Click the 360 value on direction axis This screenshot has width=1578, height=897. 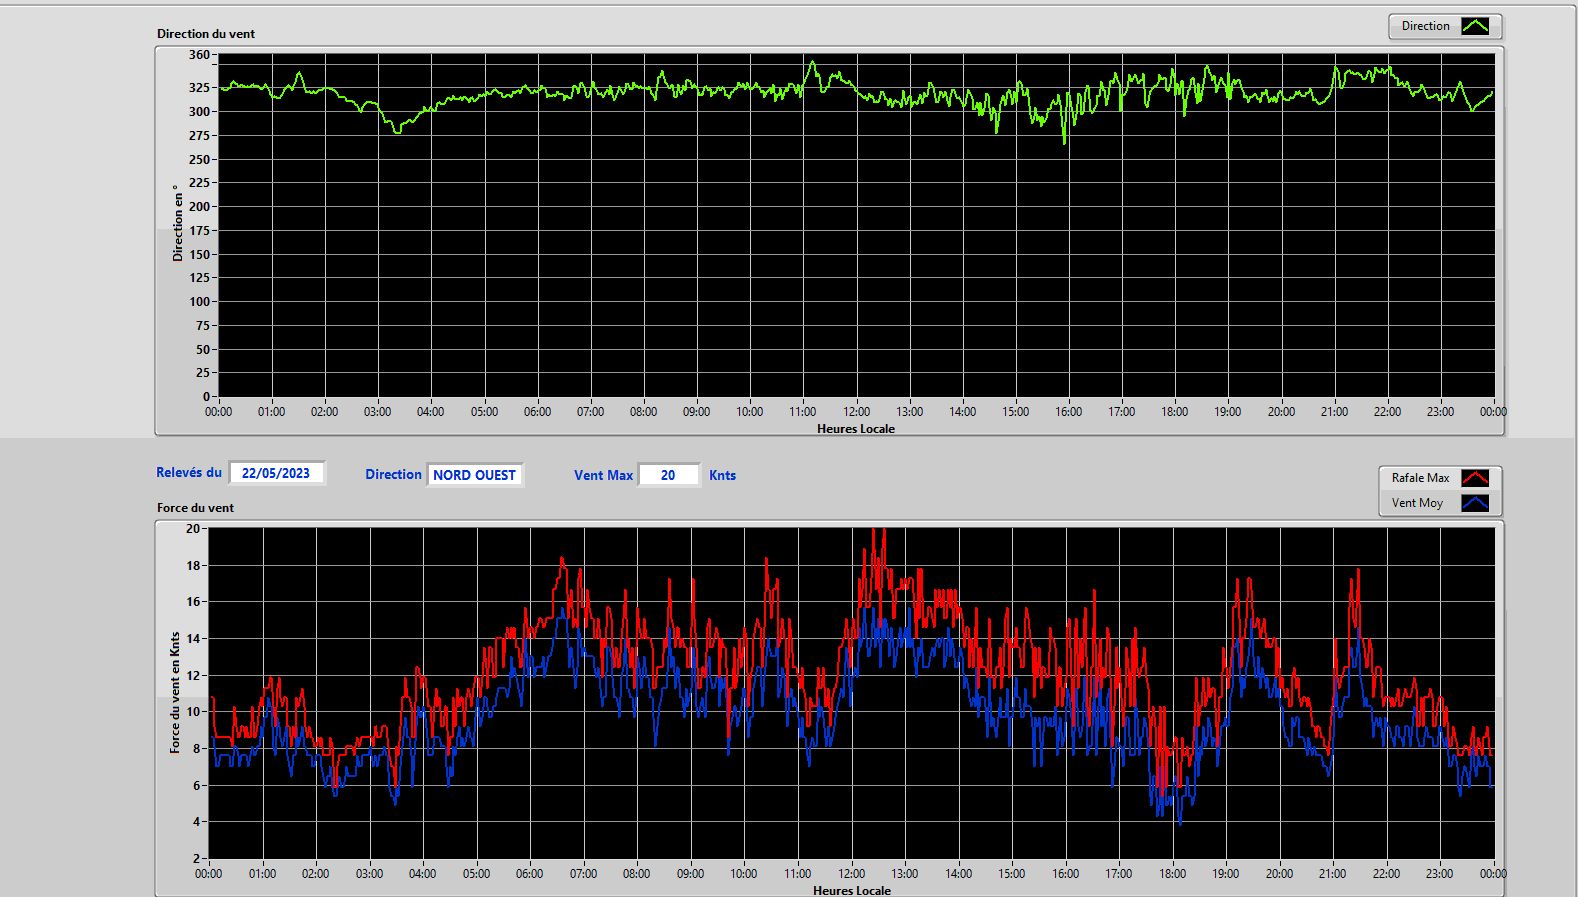pos(199,55)
